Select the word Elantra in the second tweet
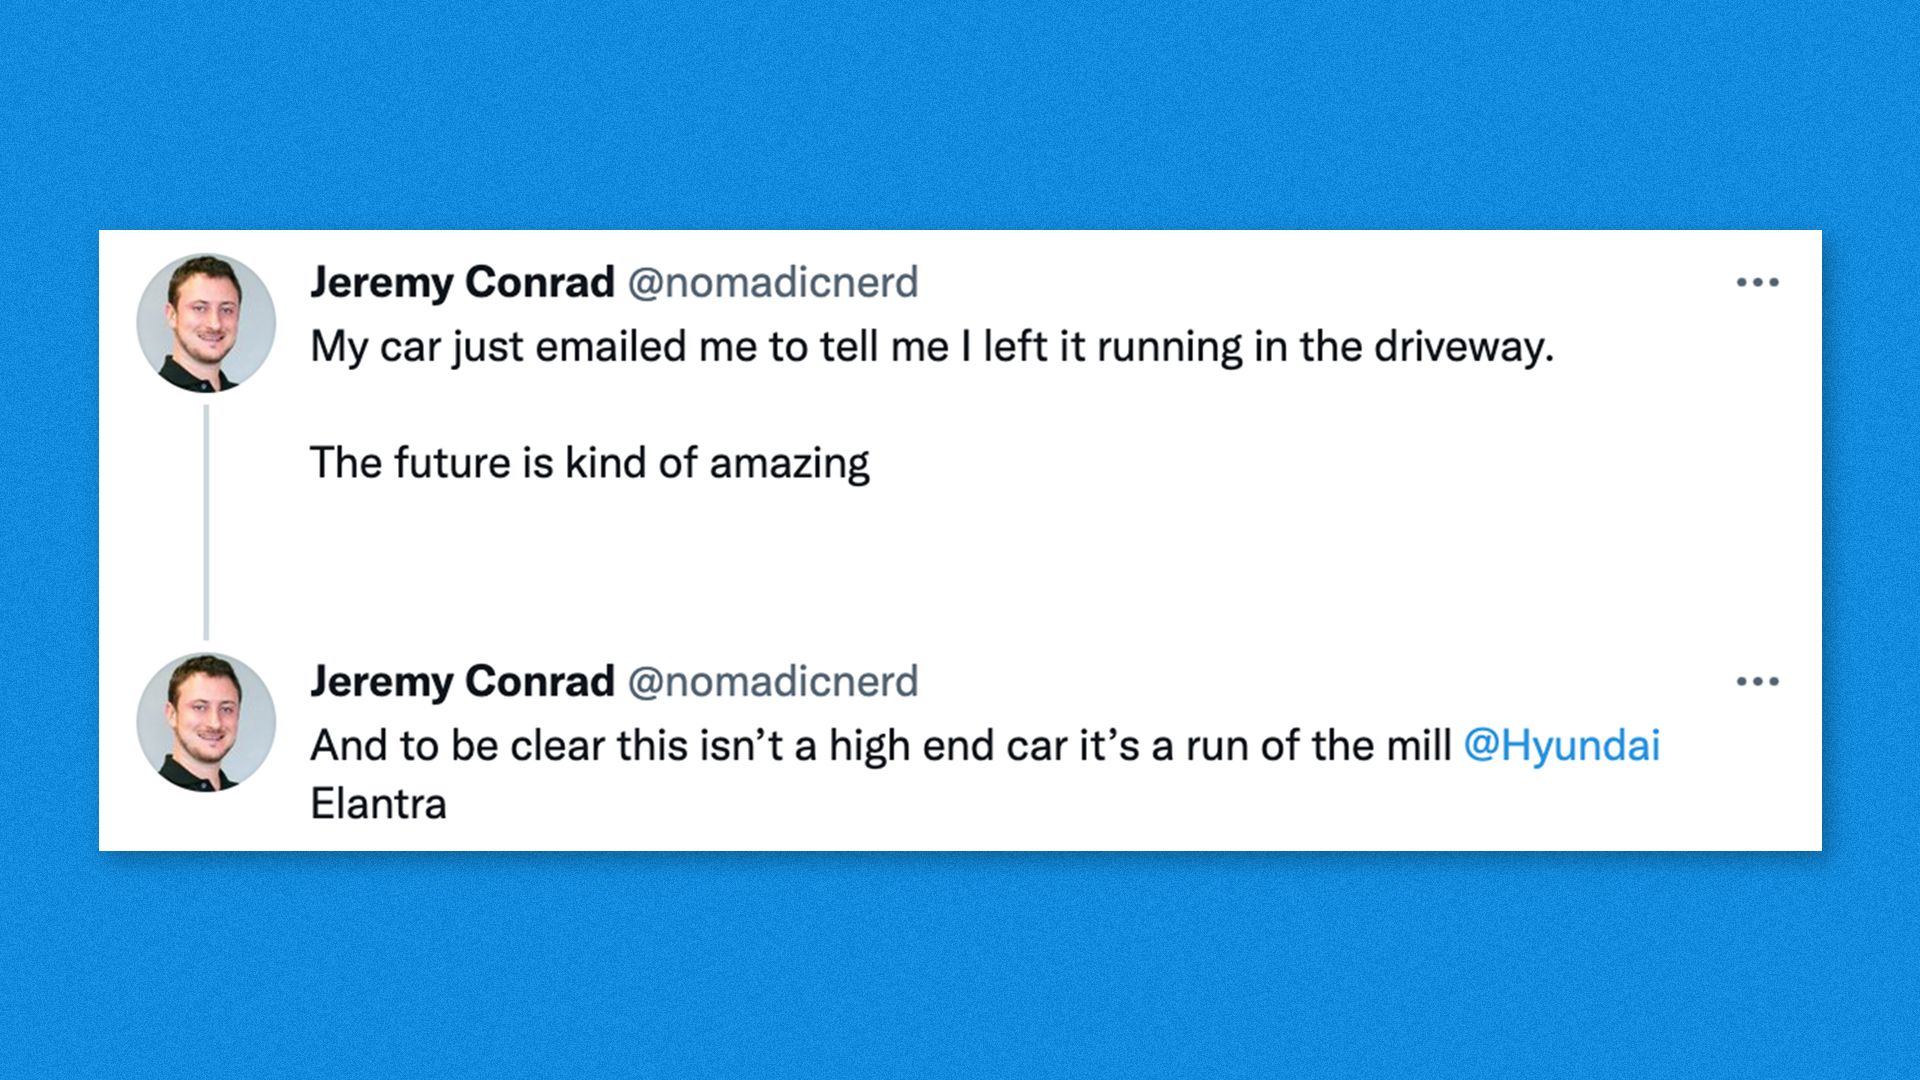Viewport: 1920px width, 1080px height. 378,804
